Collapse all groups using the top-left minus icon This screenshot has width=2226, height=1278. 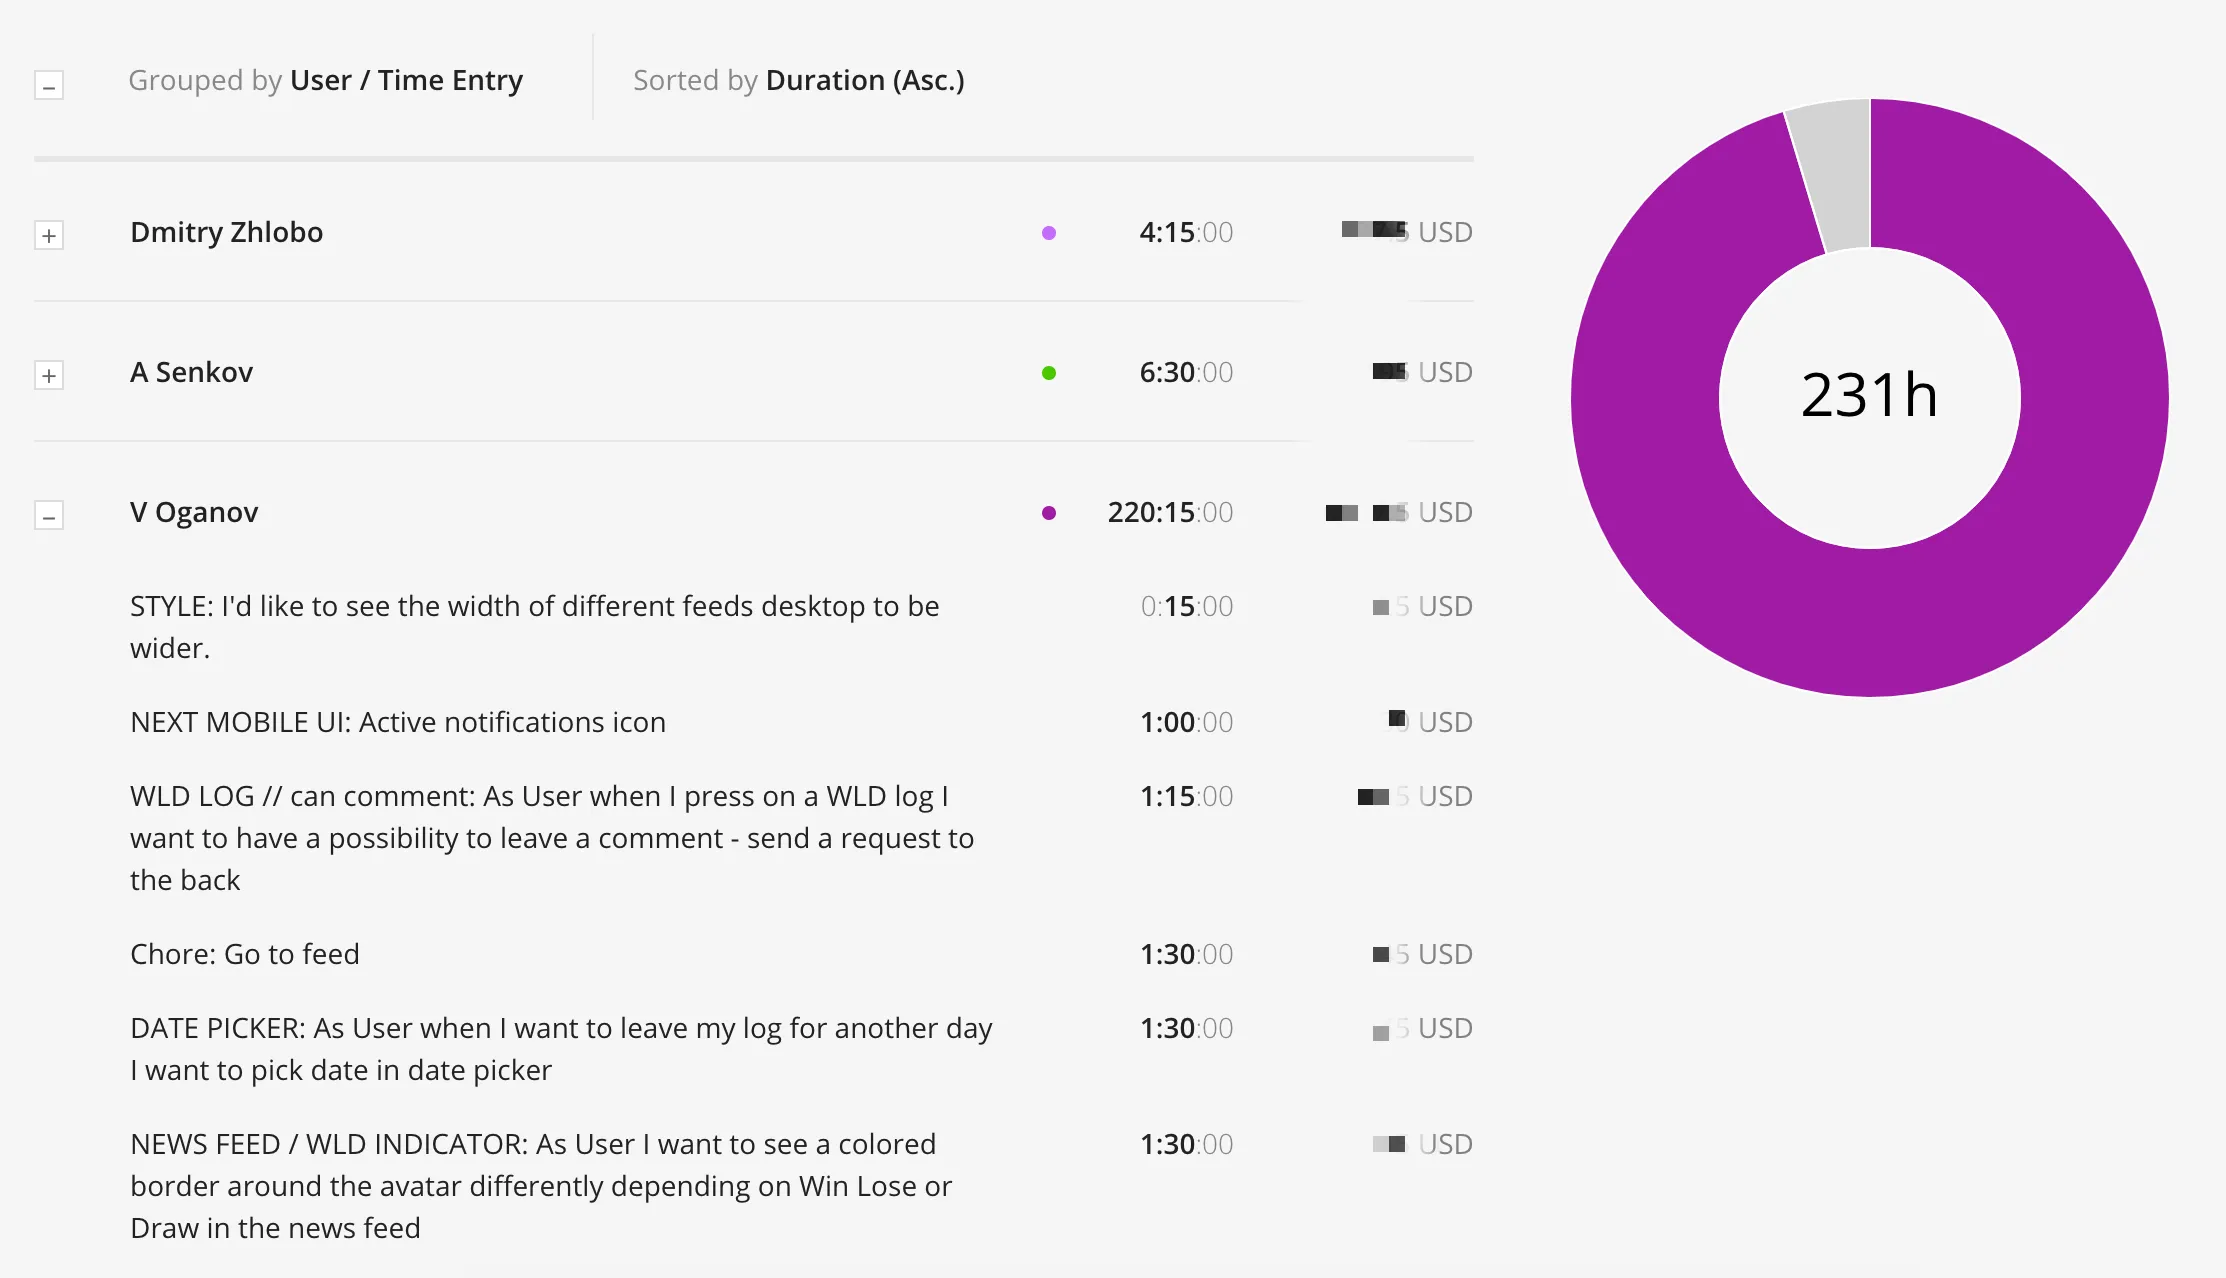(x=49, y=85)
